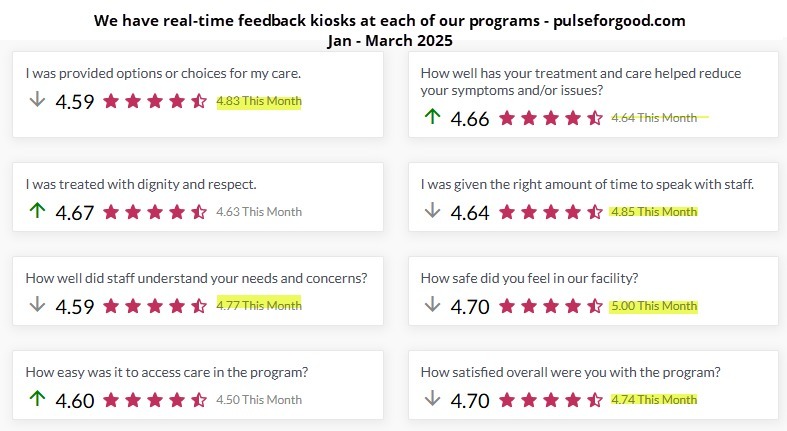The image size is (787, 431).
Task: Click the down arrow by overall satisfaction 4.70
Action: pyautogui.click(x=432, y=398)
